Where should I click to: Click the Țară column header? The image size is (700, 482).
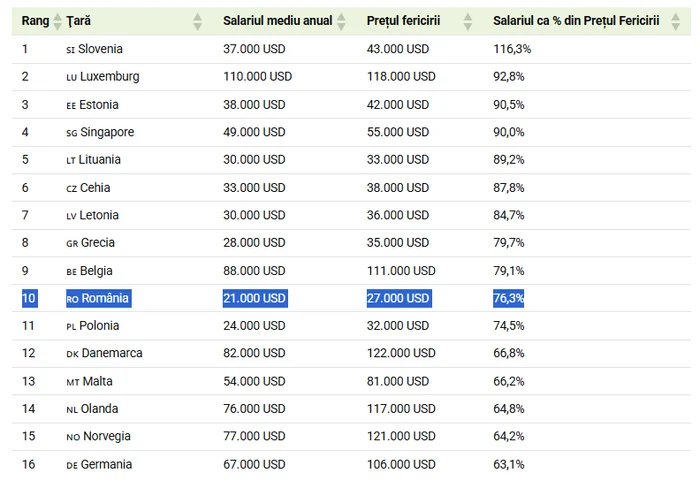tap(79, 21)
